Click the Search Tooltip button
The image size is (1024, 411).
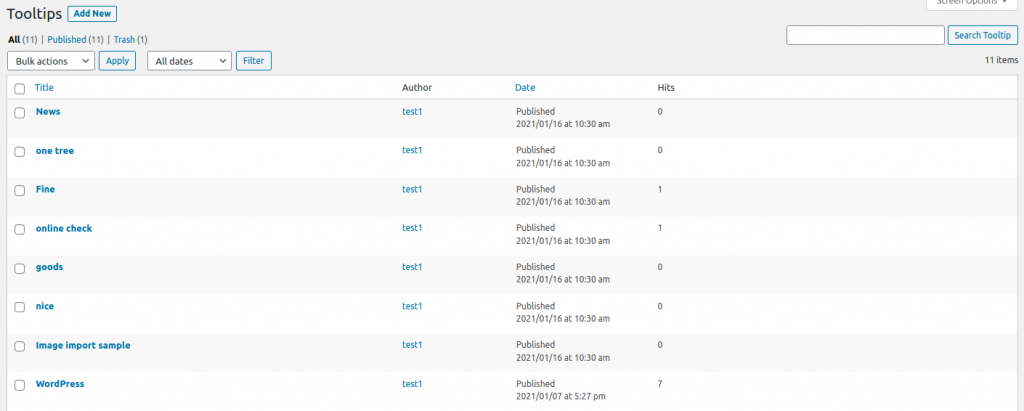tap(982, 35)
